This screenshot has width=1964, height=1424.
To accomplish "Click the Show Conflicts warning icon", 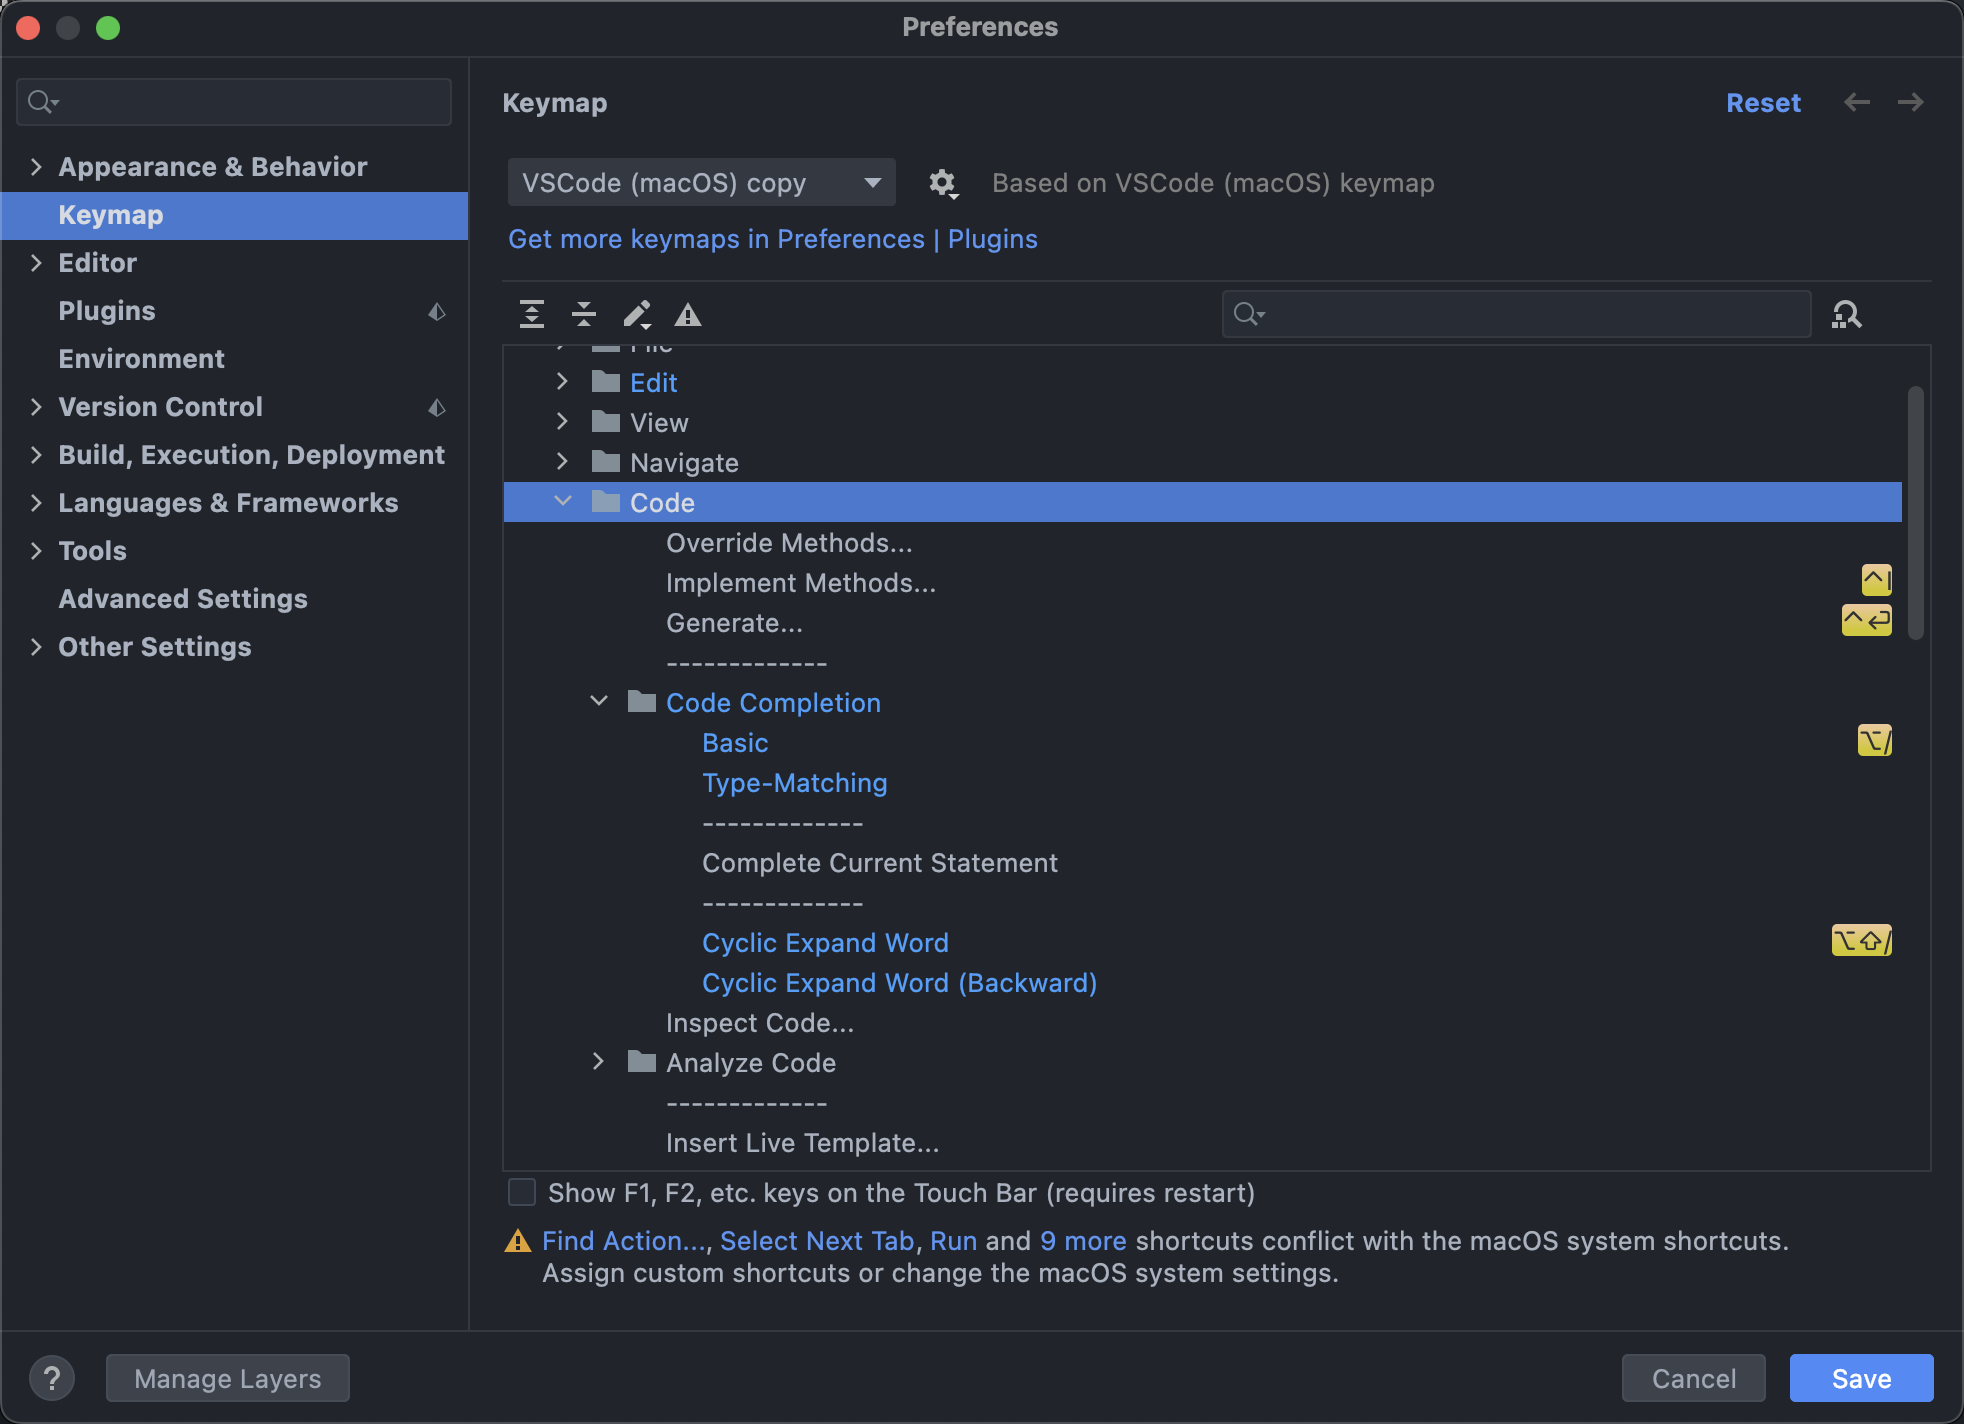I will coord(688,315).
